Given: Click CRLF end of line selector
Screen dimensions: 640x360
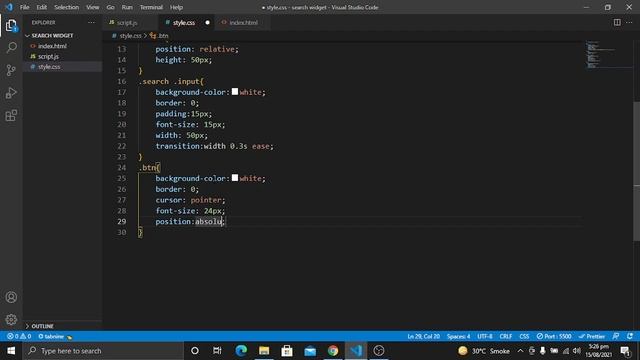Looking at the screenshot, I should (506, 336).
